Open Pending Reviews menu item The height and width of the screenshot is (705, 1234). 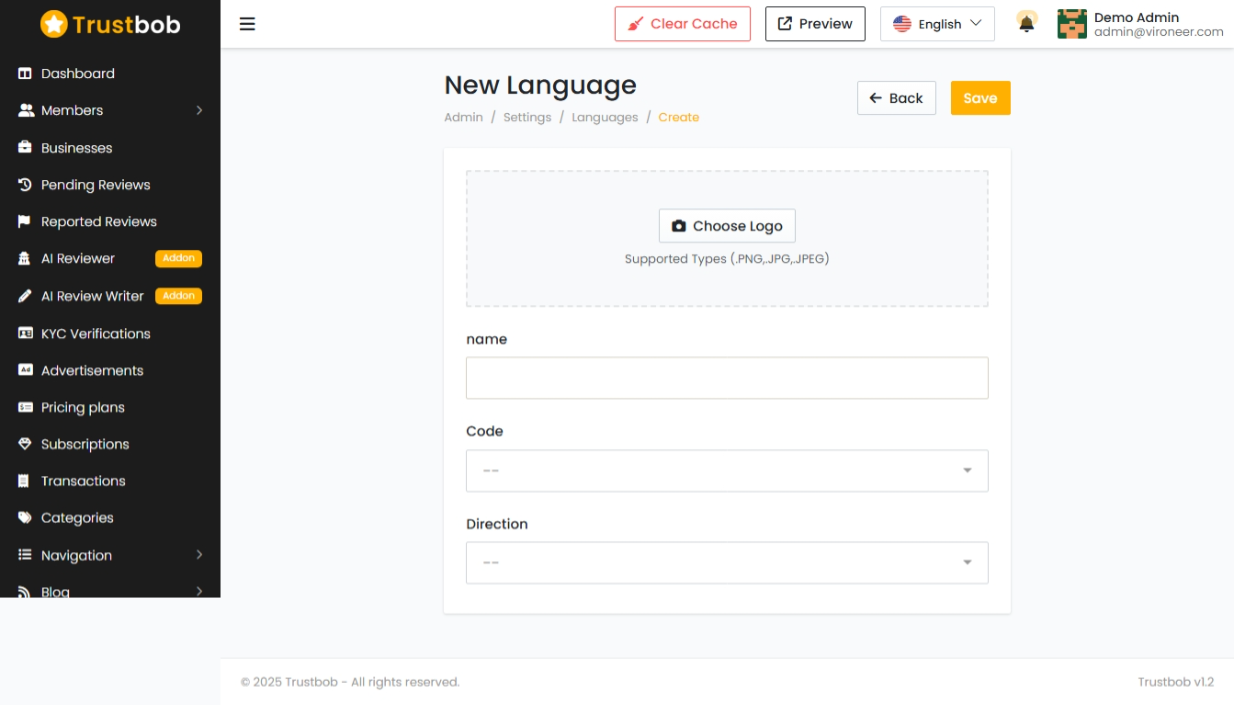coord(96,185)
